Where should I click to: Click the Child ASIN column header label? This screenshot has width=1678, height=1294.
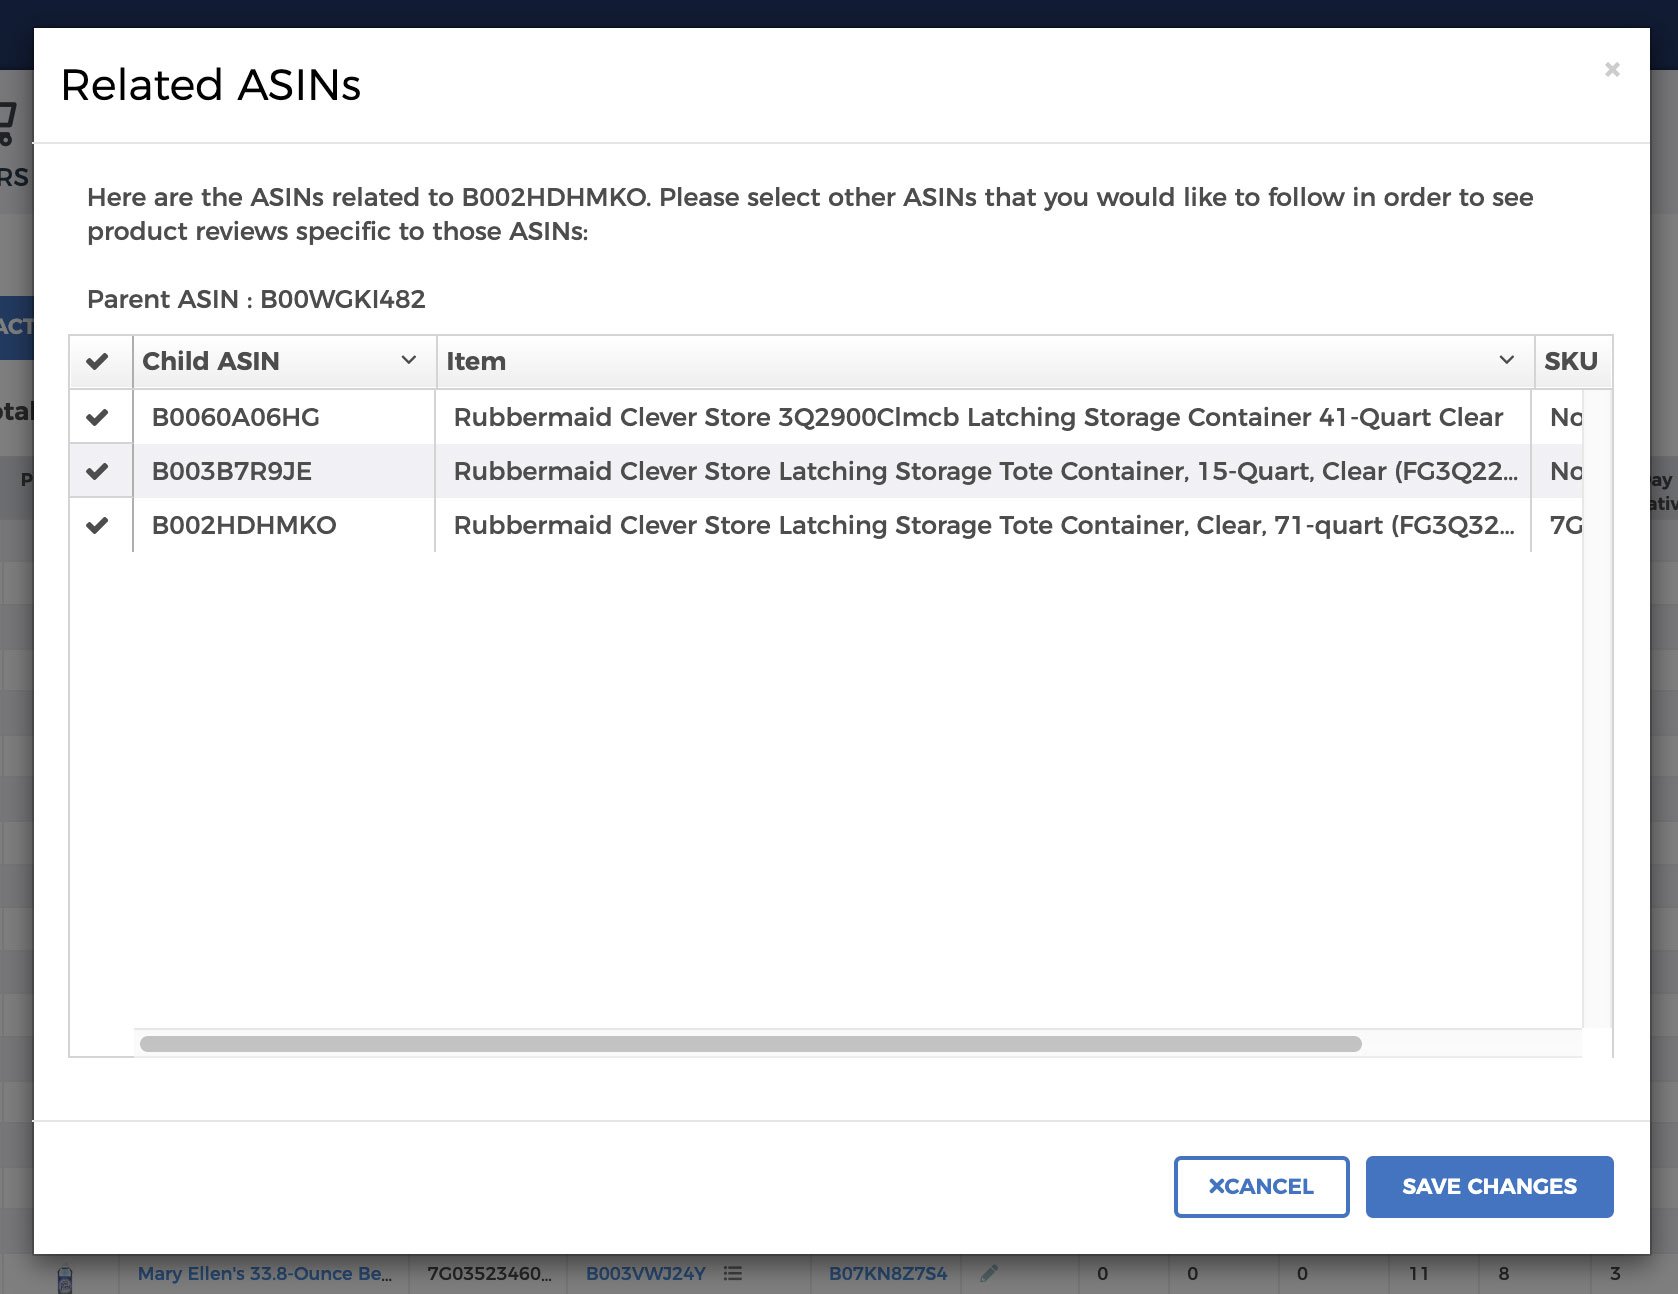click(x=211, y=361)
